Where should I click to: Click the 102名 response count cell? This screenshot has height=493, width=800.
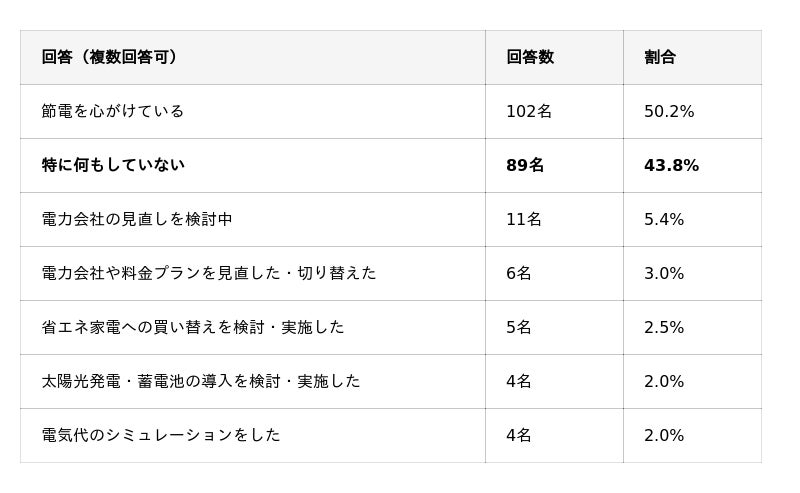tap(529, 111)
